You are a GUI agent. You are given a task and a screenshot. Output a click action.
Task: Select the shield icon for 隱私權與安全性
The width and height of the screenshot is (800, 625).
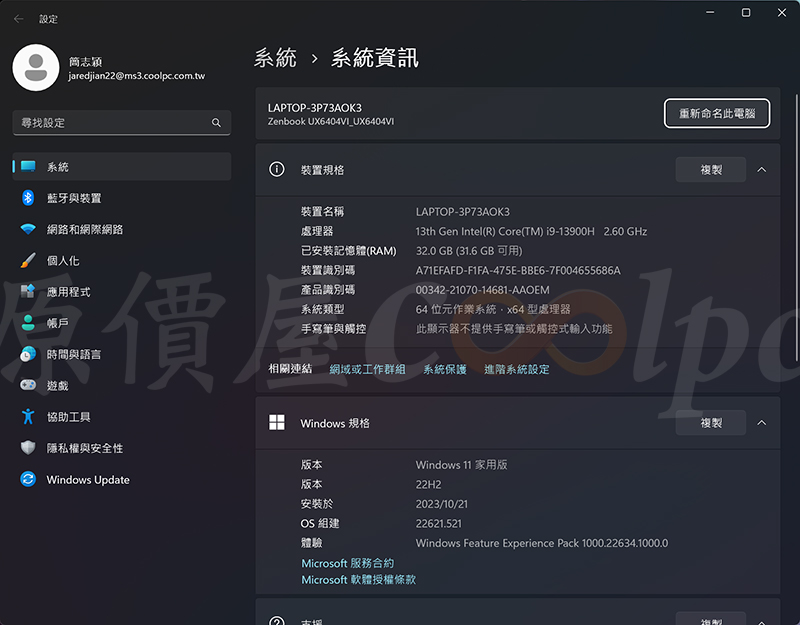tap(28, 448)
